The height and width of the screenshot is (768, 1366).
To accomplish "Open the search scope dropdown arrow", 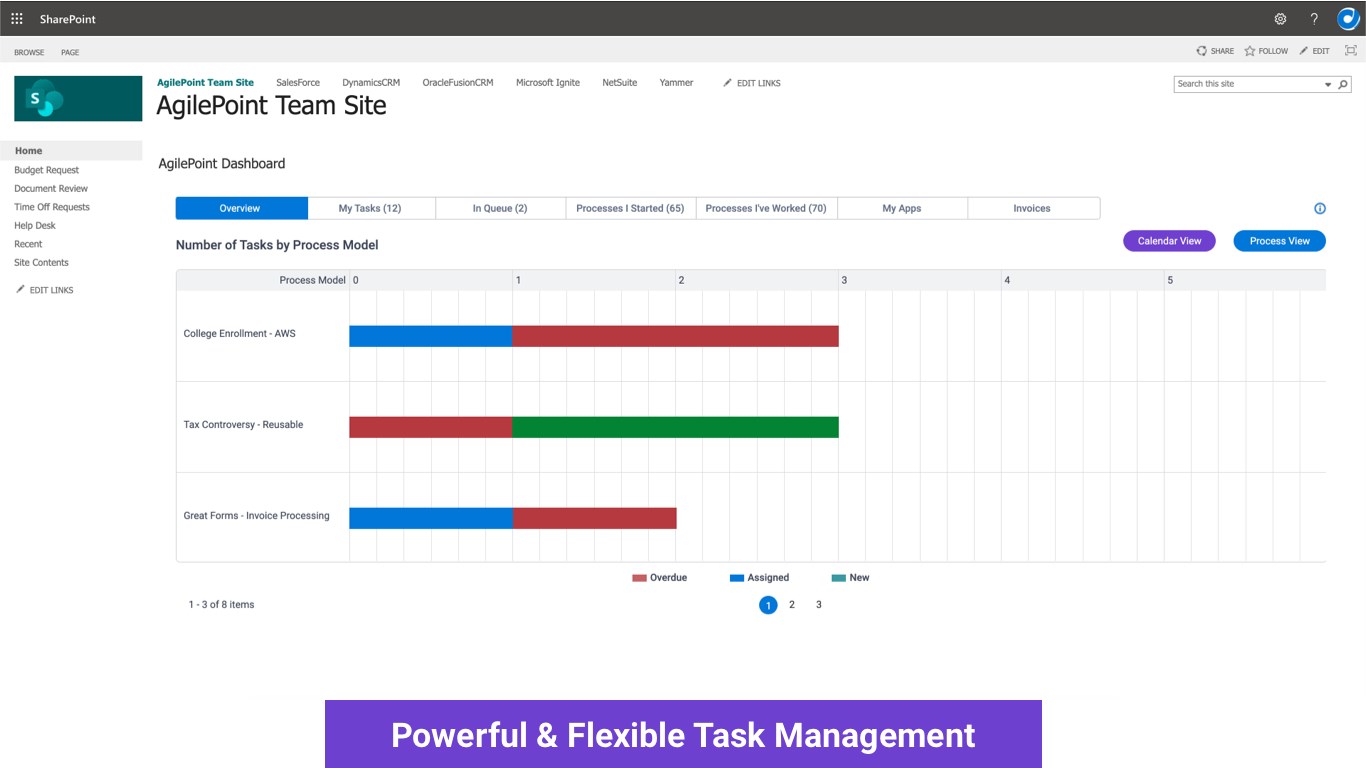I will tap(1328, 85).
